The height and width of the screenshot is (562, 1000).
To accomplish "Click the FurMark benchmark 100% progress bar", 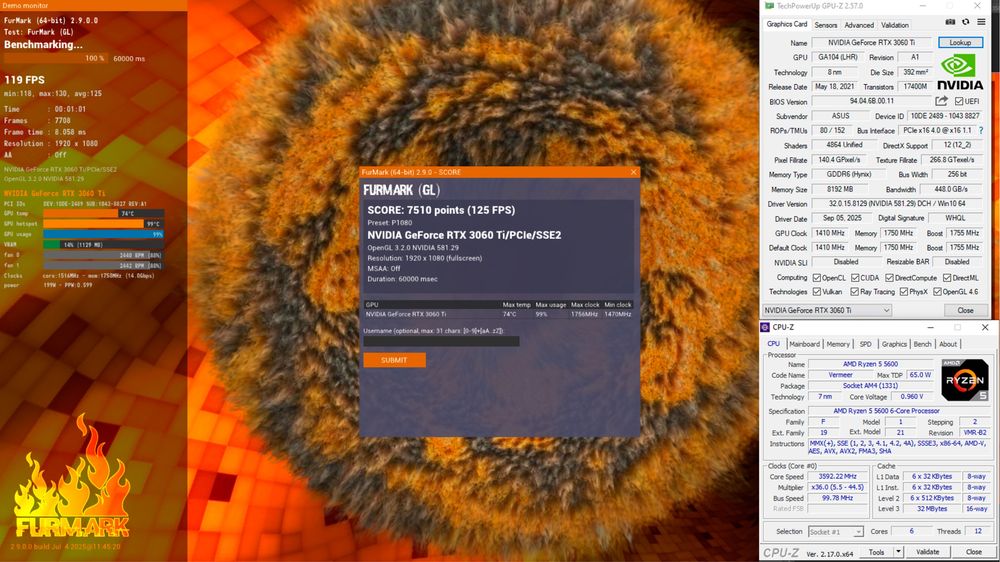I will point(55,58).
